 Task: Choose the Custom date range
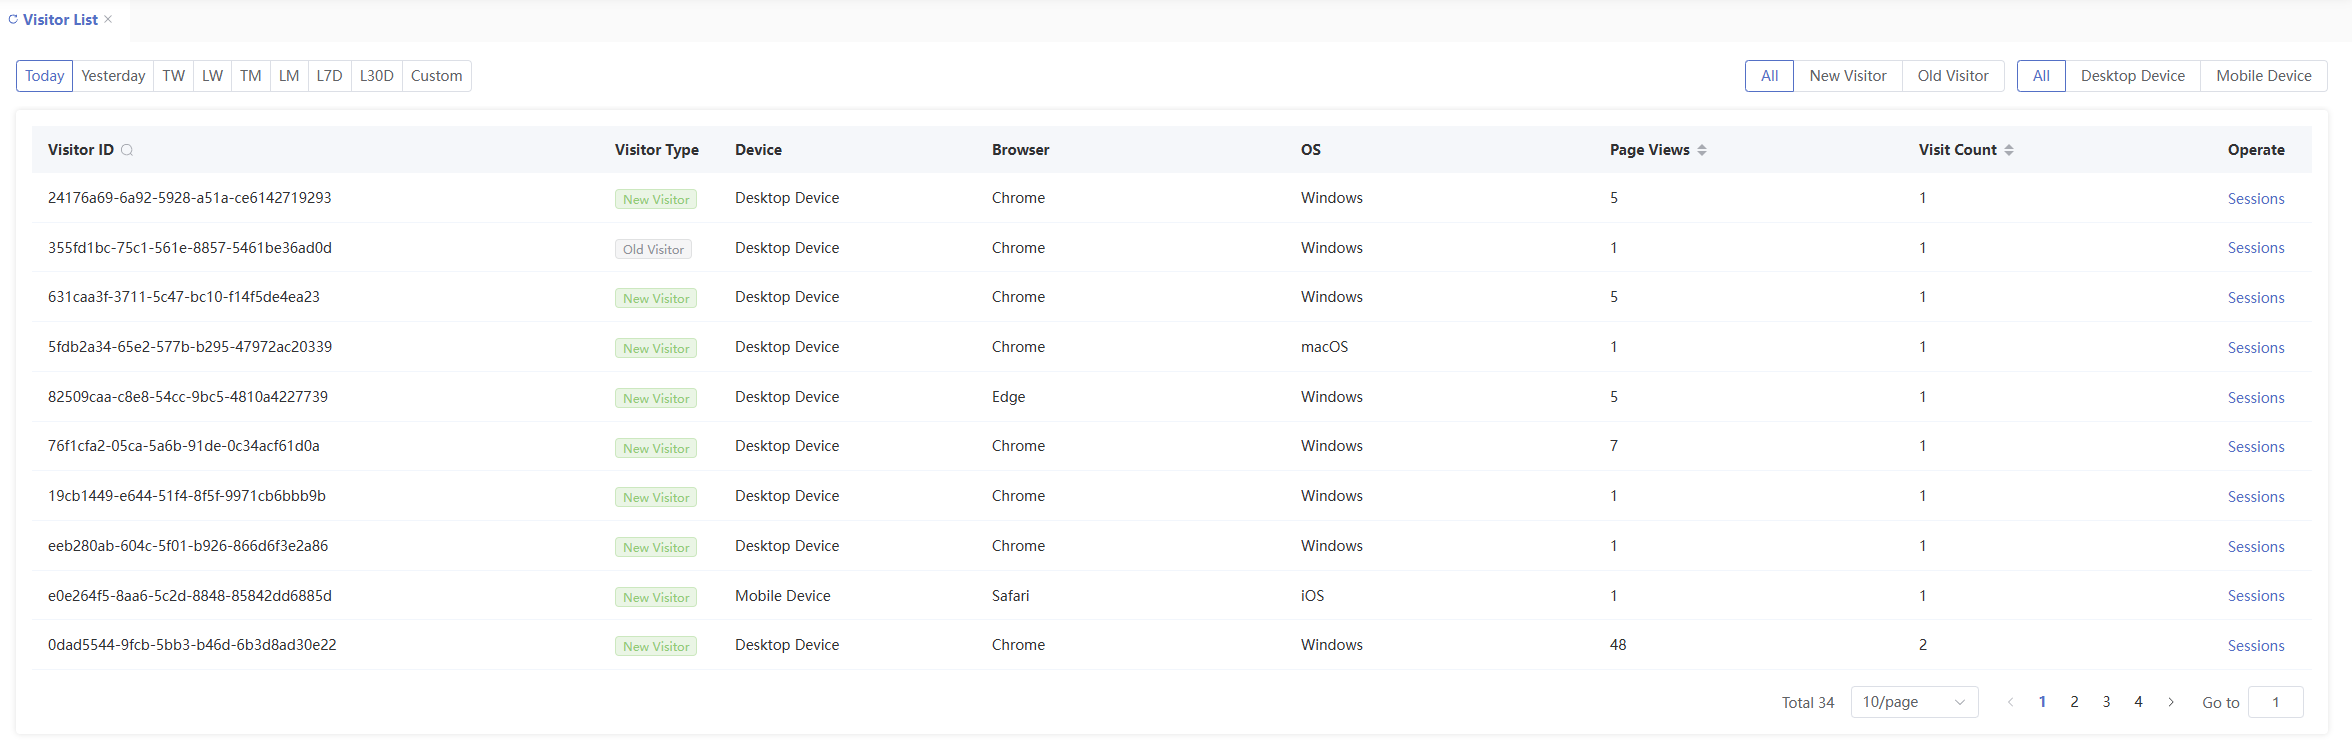pos(436,76)
